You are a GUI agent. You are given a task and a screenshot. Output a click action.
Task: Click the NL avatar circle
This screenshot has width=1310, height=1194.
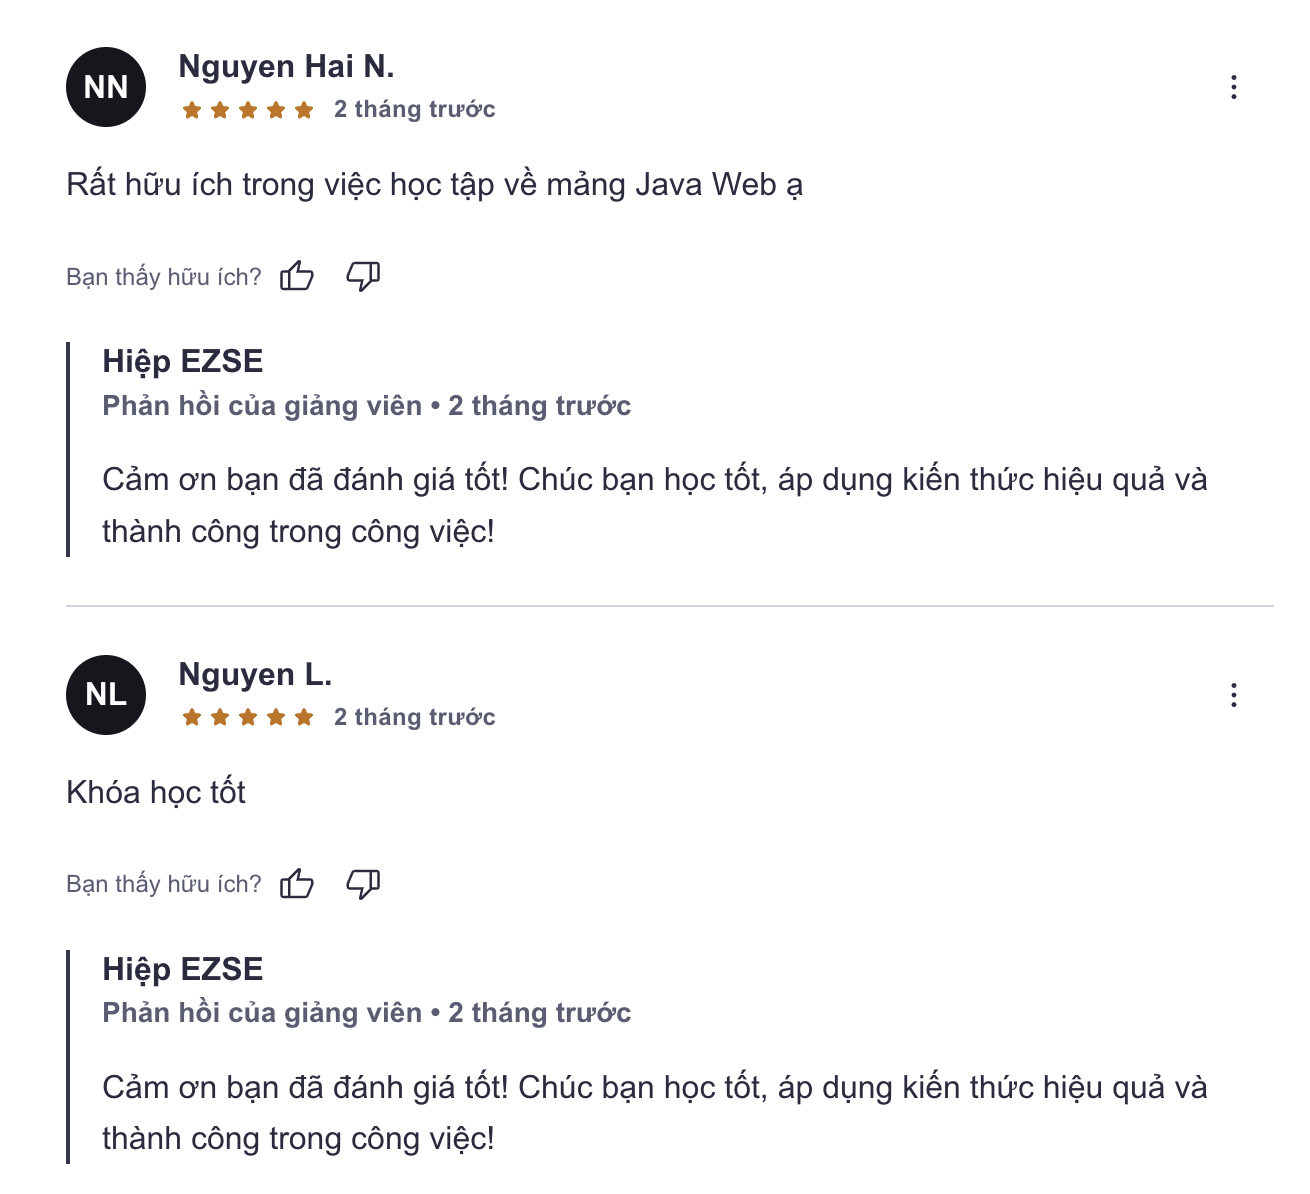(106, 695)
